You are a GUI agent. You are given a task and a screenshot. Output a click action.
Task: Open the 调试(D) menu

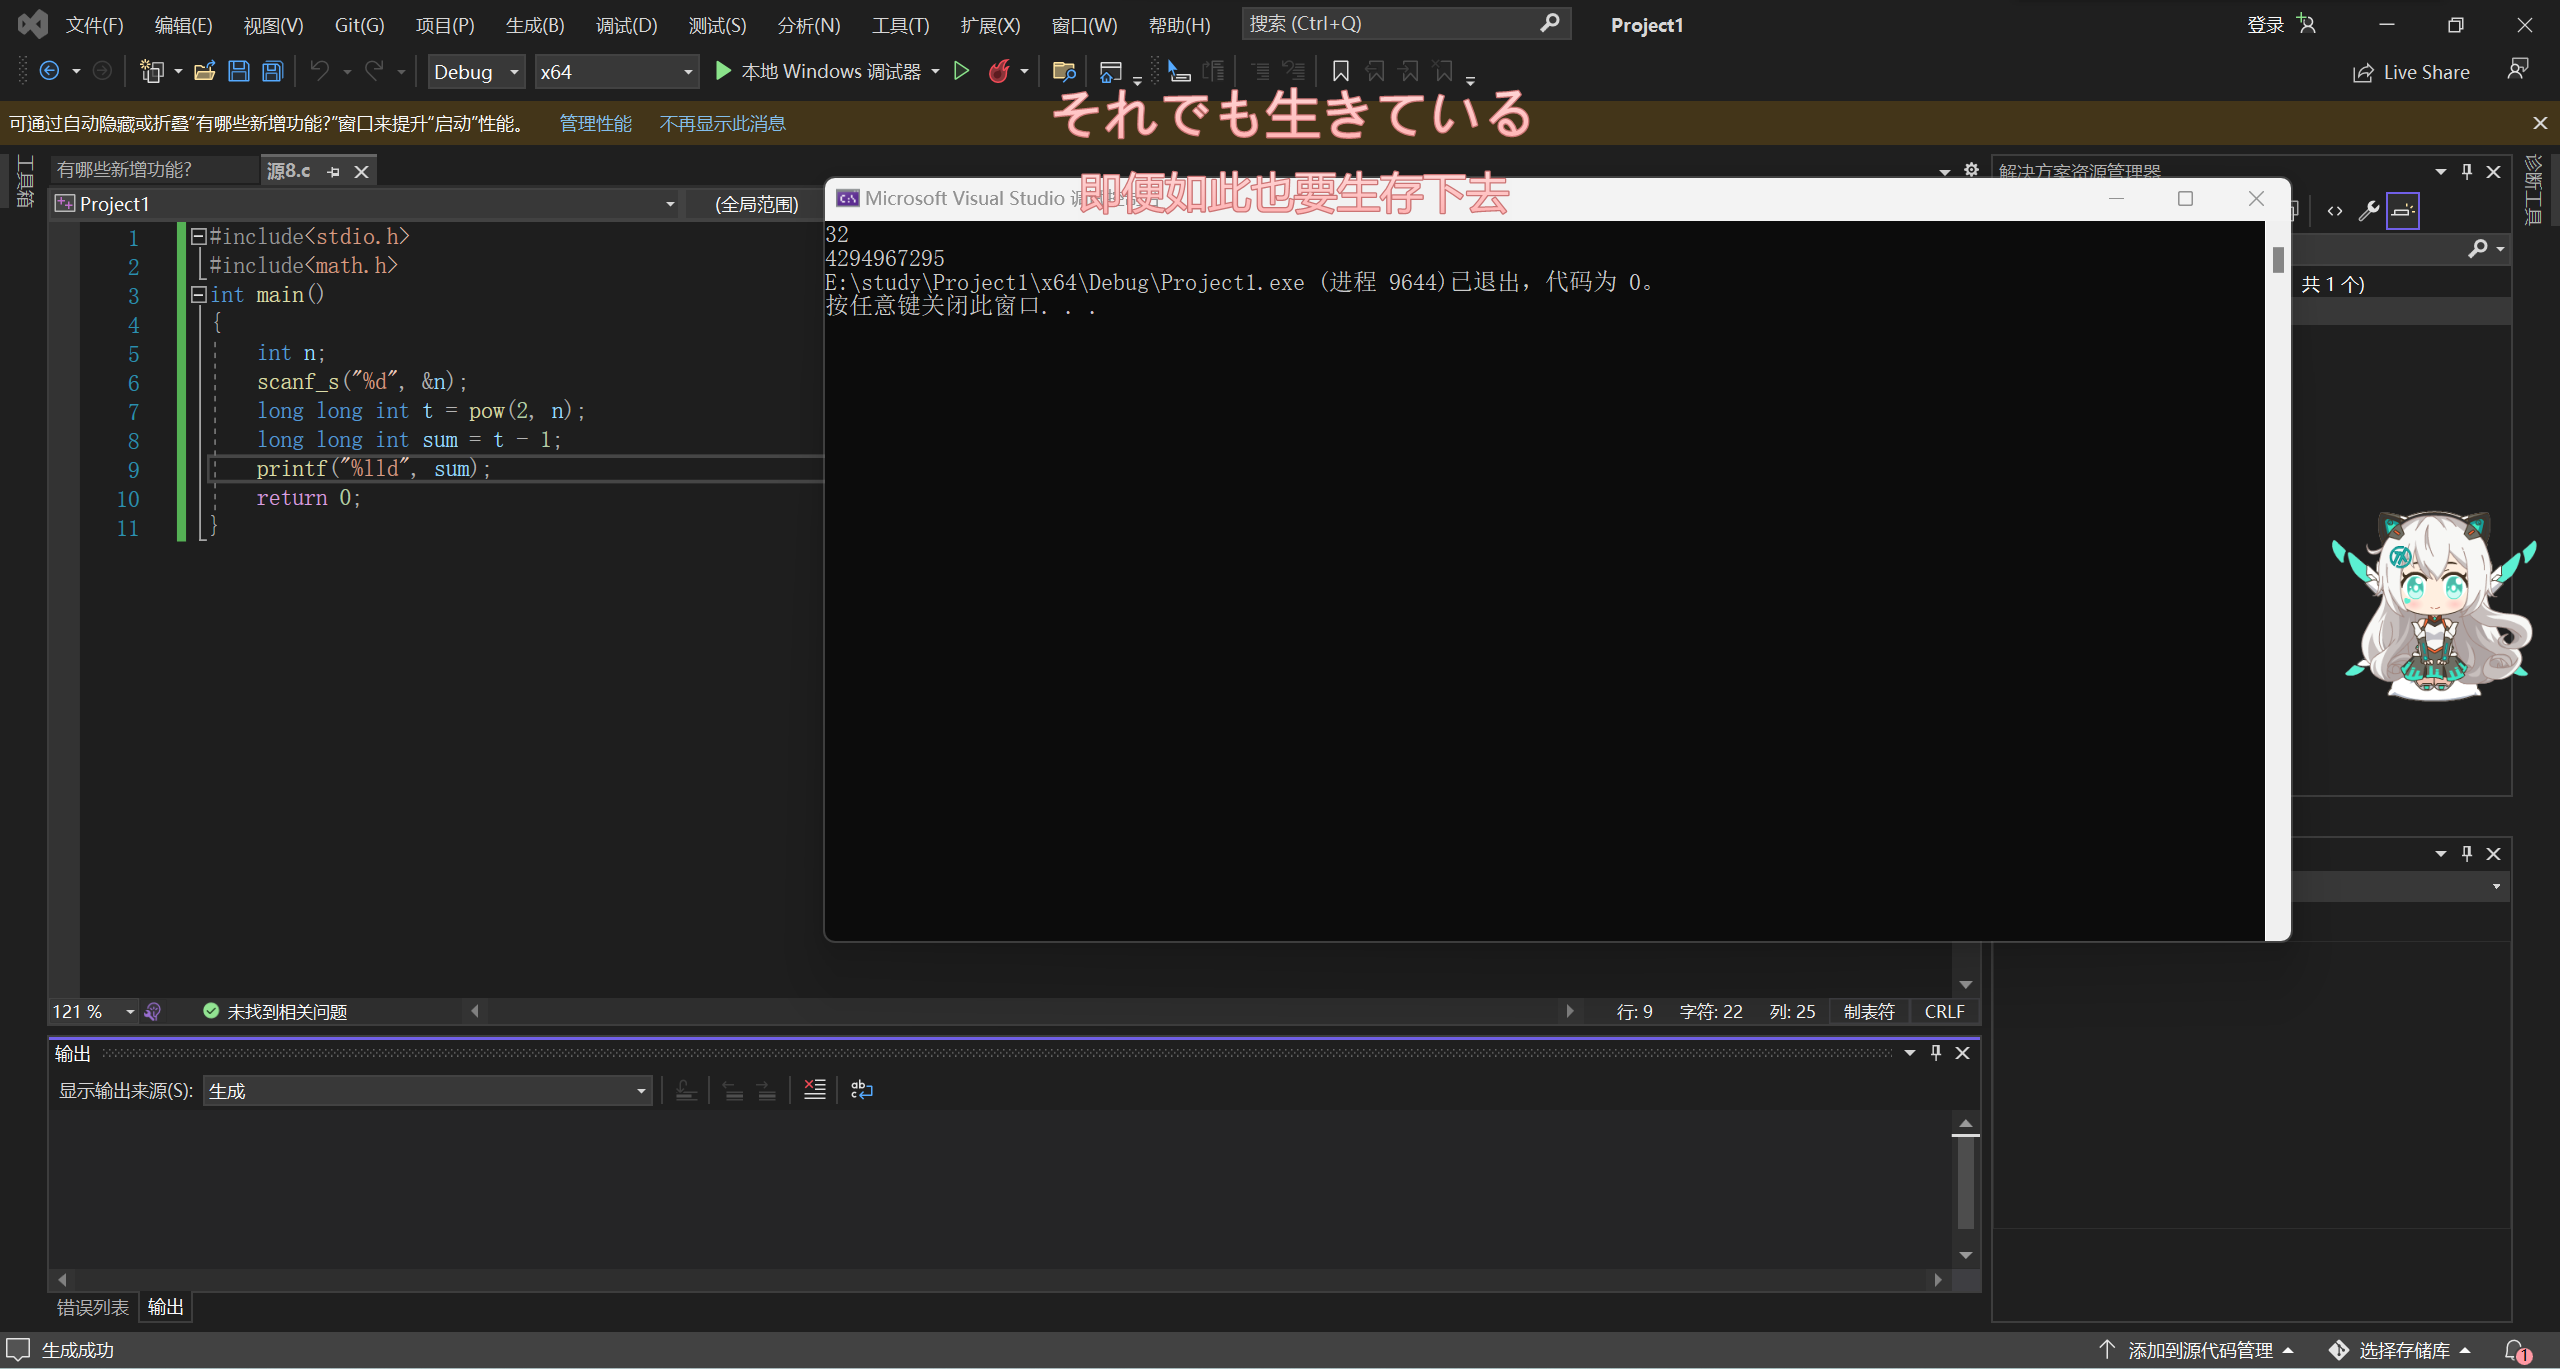pos(626,25)
